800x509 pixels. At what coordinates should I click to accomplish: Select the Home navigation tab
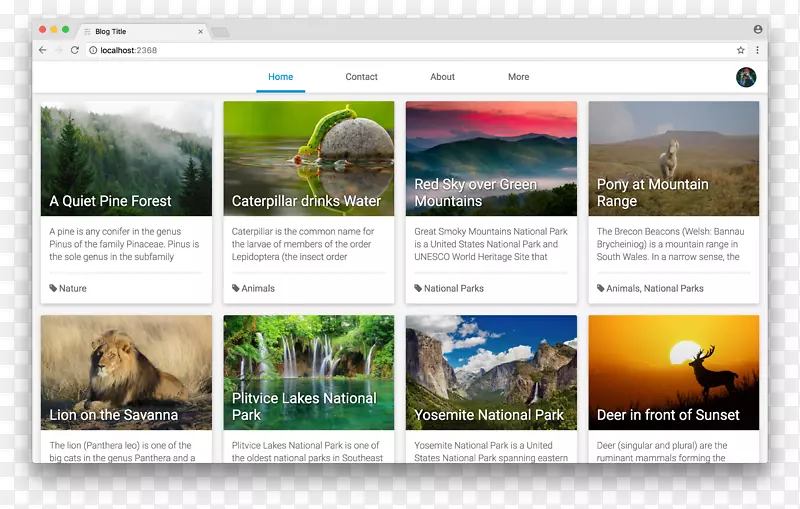click(281, 77)
